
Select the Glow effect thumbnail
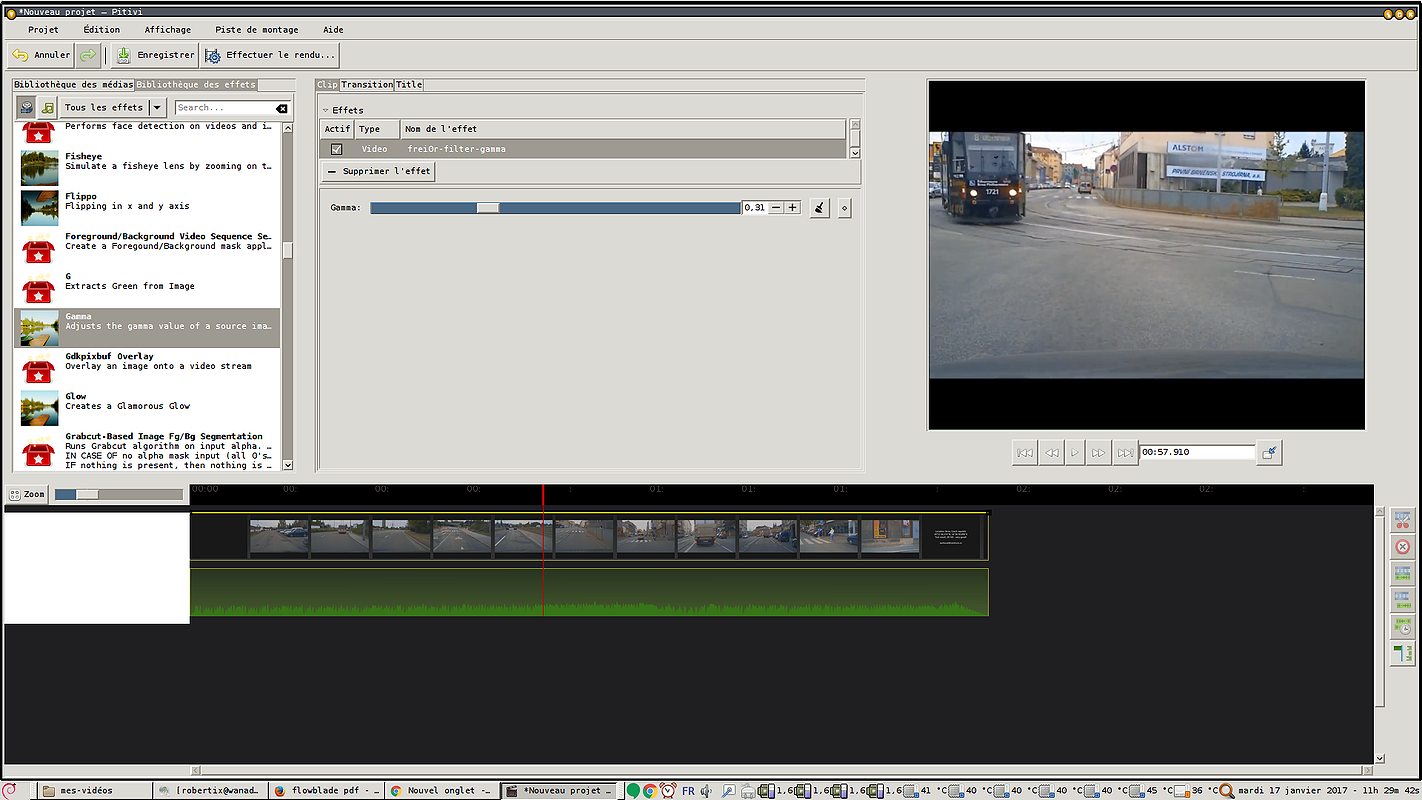[40, 407]
